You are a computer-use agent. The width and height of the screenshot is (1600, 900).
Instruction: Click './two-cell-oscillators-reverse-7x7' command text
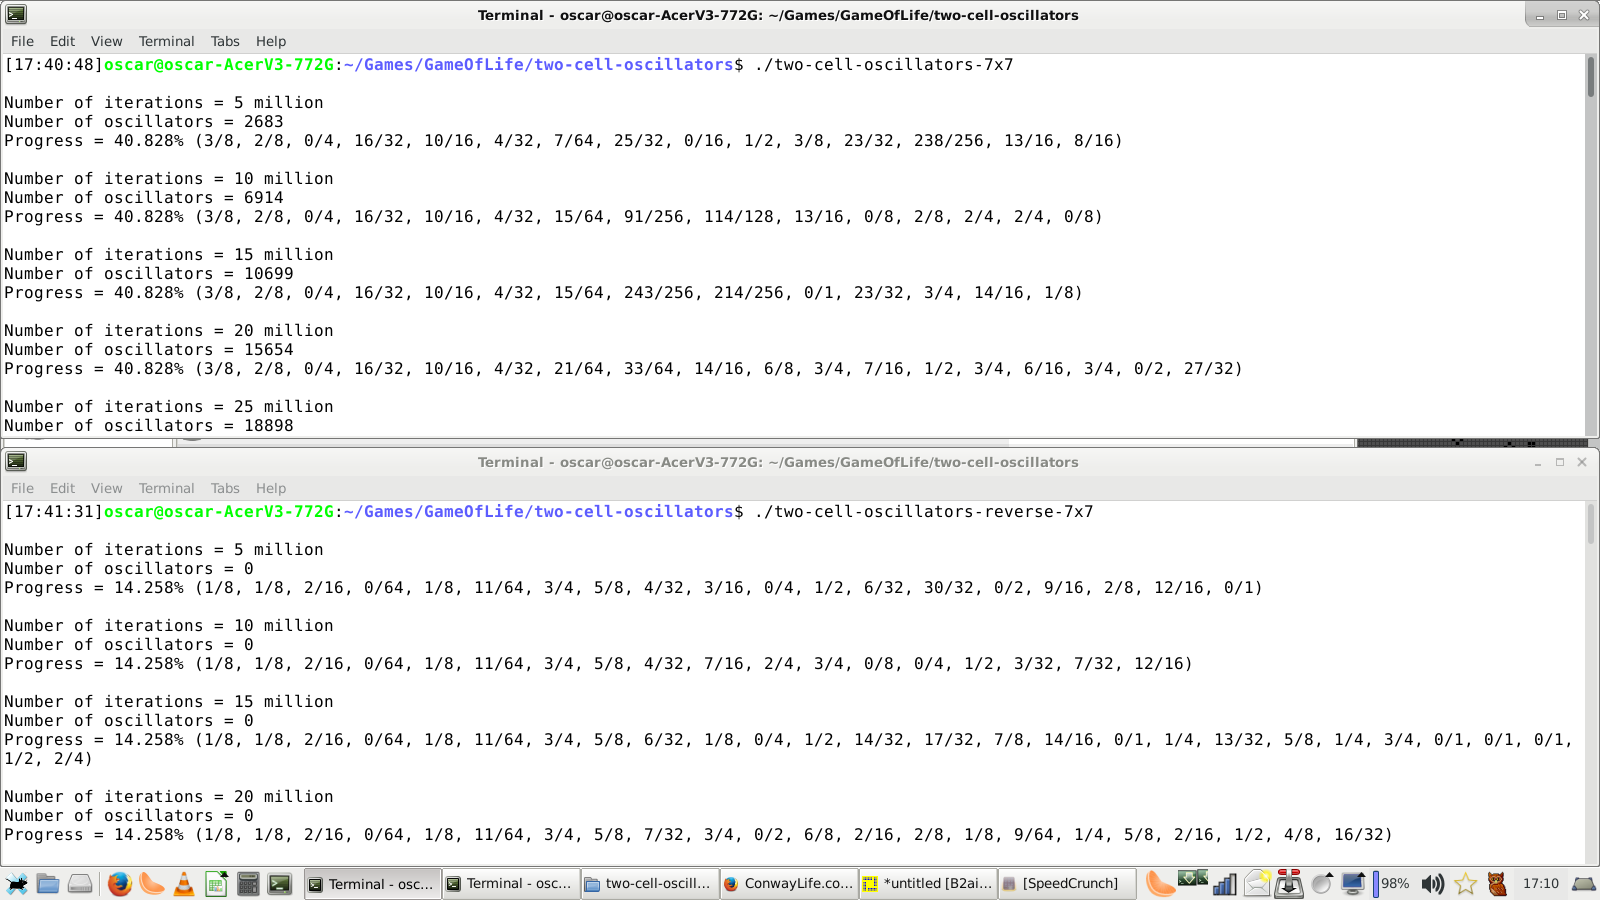coord(924,512)
